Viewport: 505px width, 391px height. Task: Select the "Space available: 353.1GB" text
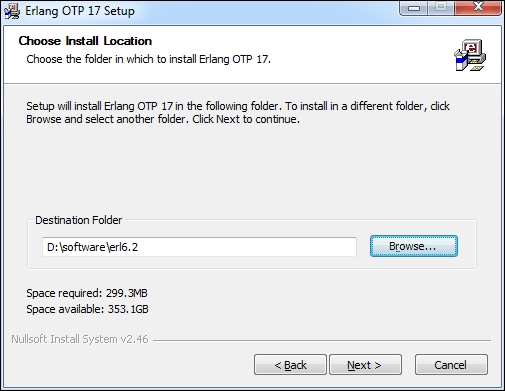tap(87, 309)
